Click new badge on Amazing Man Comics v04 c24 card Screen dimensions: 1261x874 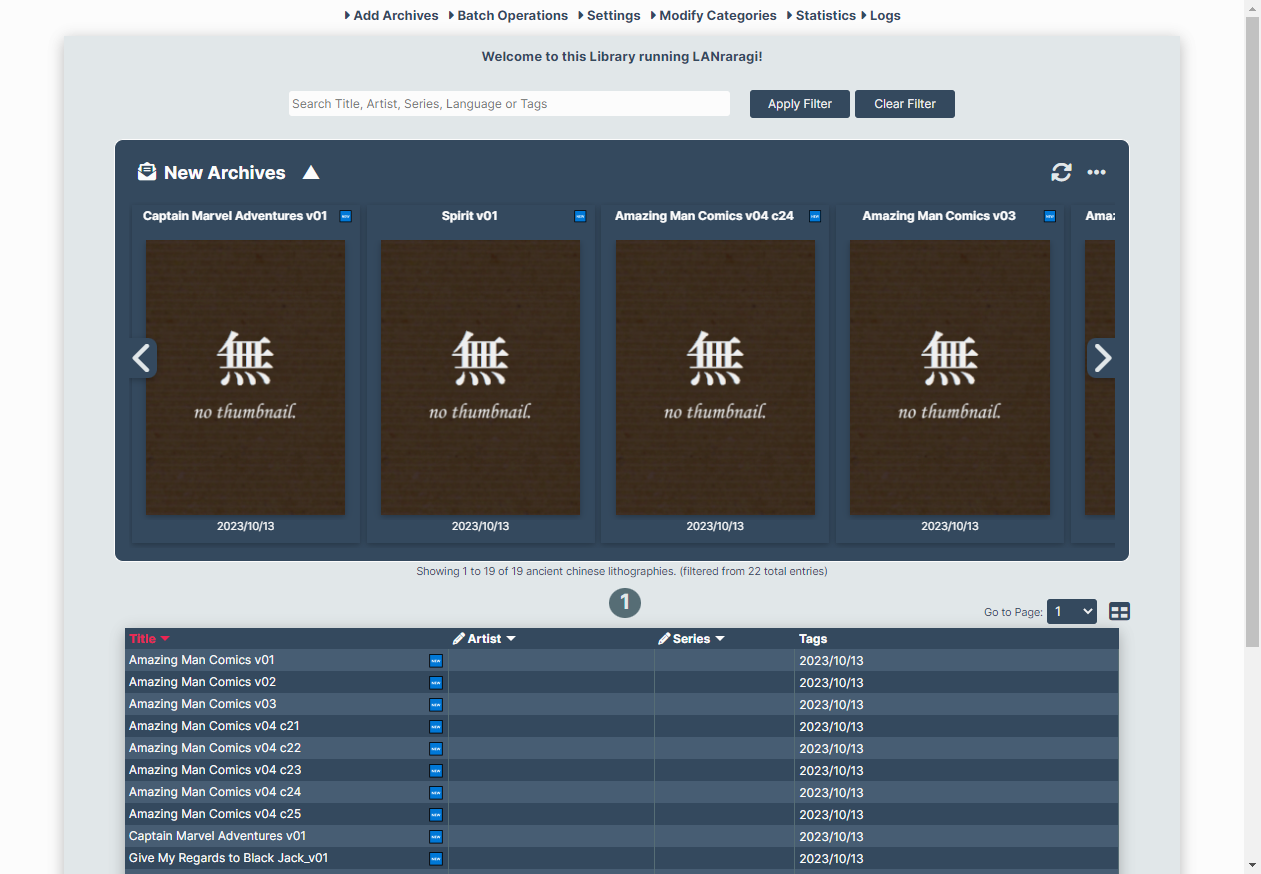(x=815, y=216)
